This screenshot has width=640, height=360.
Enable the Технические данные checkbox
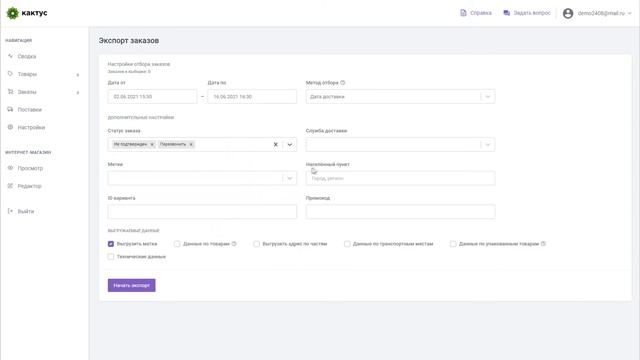[111, 257]
